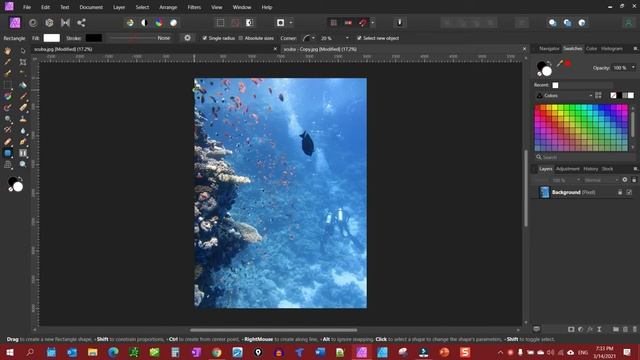Select the Clone Brush tool
Screen dimensions: 640x360
[x=23, y=119]
